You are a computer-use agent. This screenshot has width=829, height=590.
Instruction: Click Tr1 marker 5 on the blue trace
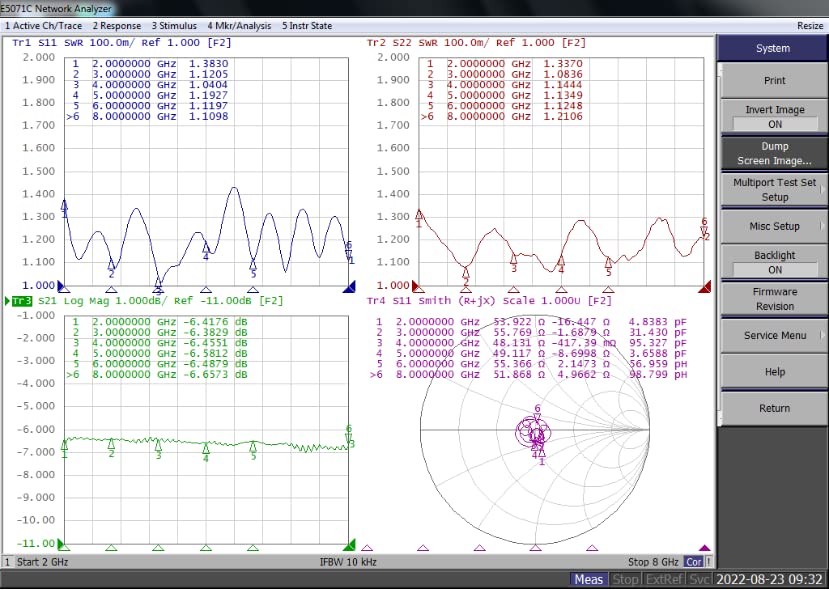click(253, 268)
